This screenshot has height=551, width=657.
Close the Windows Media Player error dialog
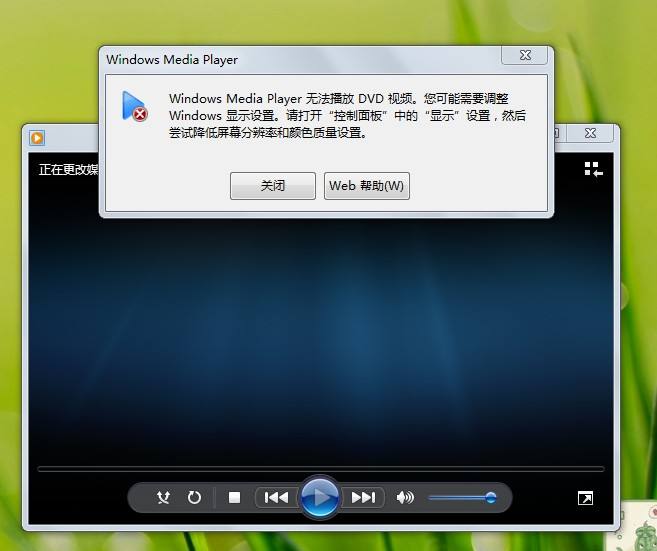(525, 55)
